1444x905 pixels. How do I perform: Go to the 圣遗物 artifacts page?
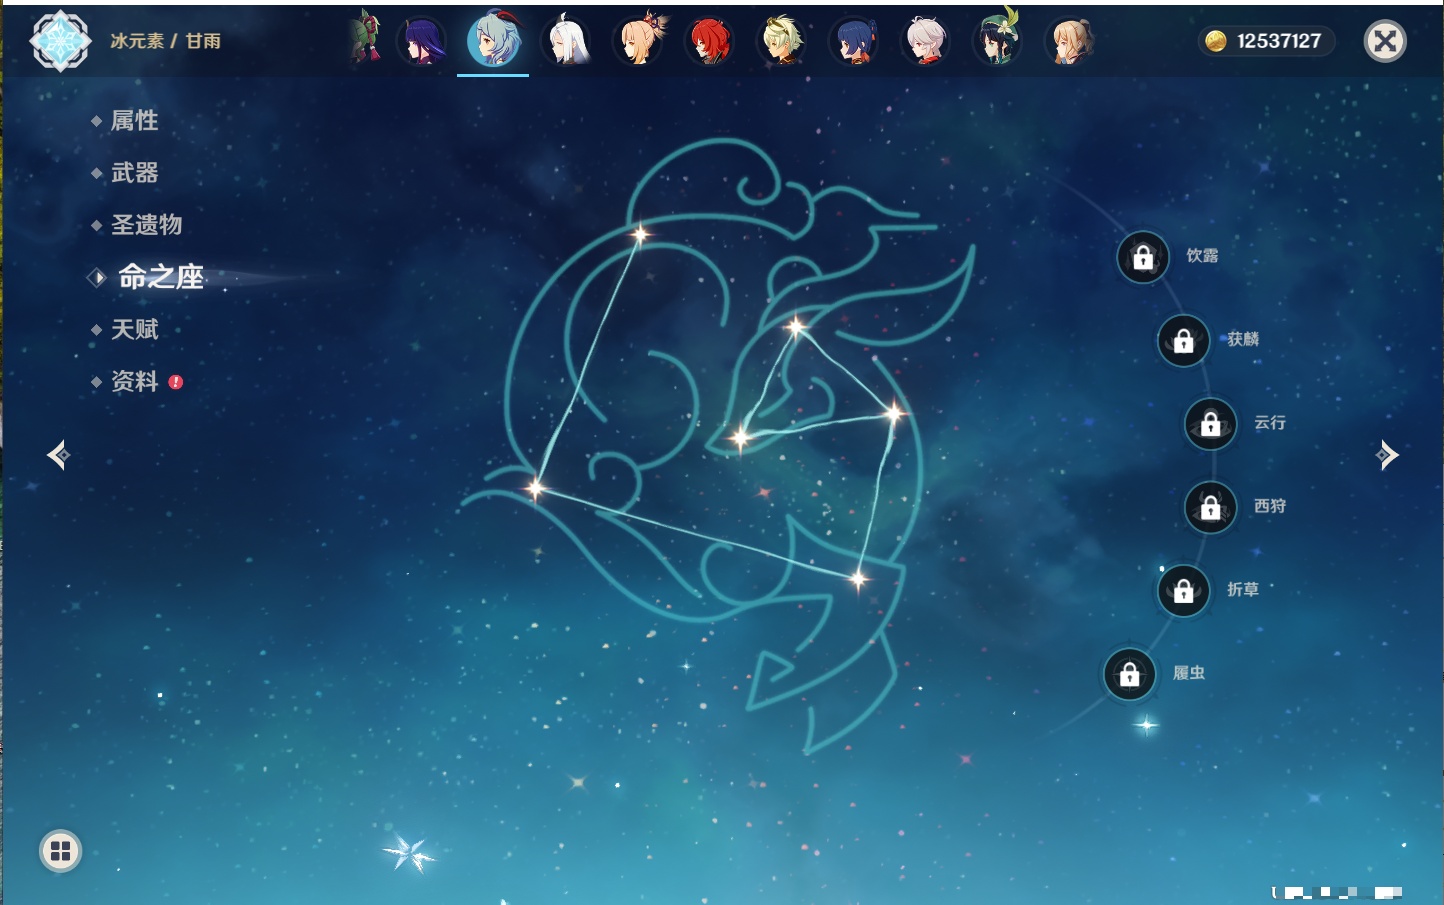tap(146, 225)
